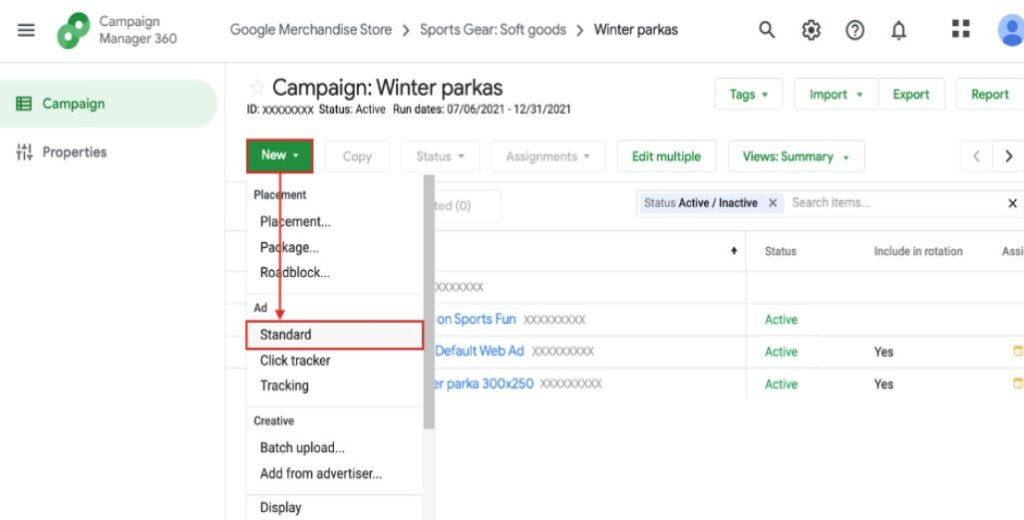
Task: Click the New menu scrollbar
Action: click(x=429, y=301)
